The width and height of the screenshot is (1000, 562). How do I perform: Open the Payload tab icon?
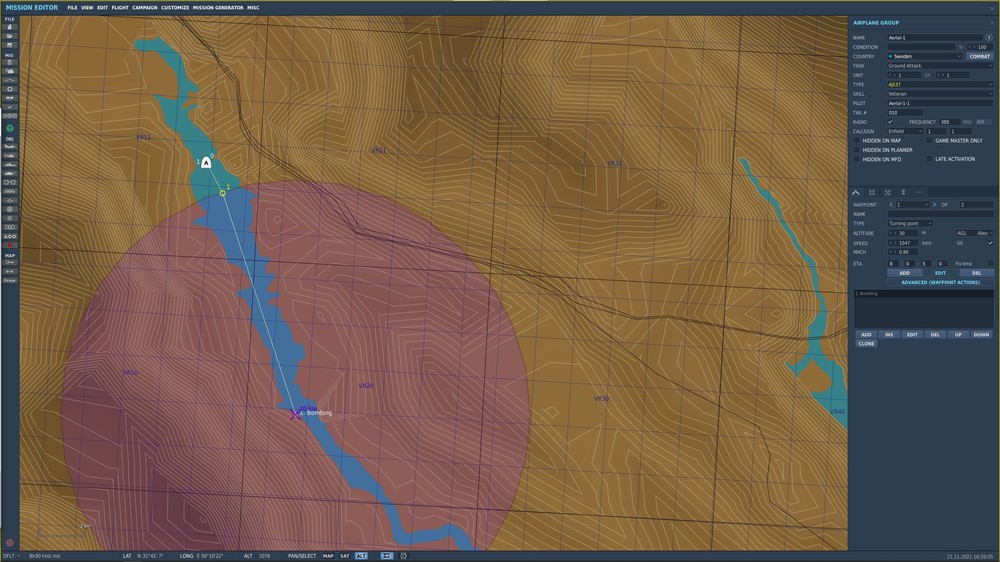pyautogui.click(x=872, y=192)
